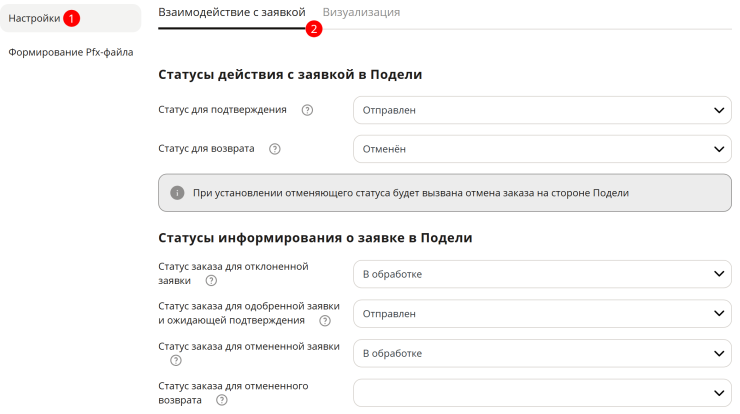
Task: Click label Статус заказа для одобренной заявки
Action: click(x=249, y=313)
